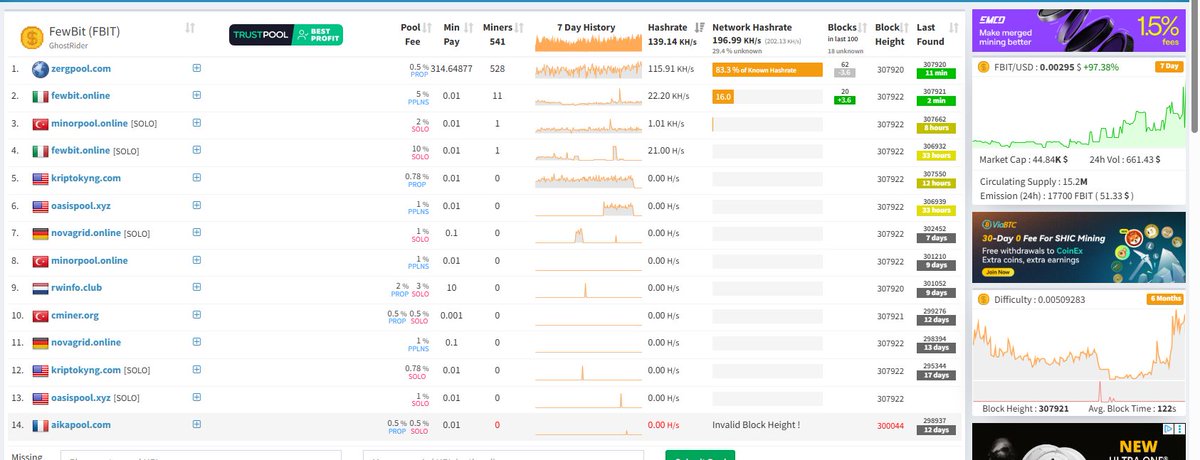The image size is (1200, 460).
Task: Expand fewbit.online row 2 details
Action: click(x=197, y=95)
